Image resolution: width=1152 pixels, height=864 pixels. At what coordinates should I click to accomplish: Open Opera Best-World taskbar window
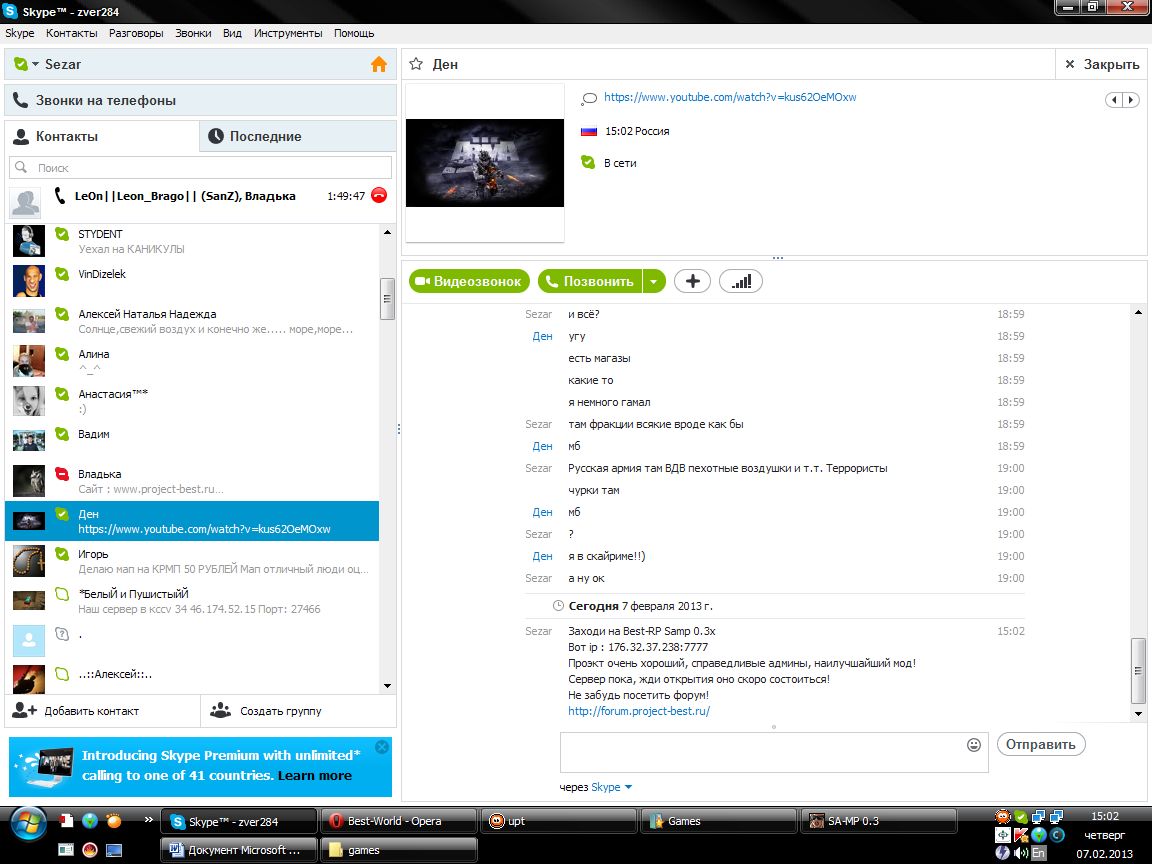(397, 821)
